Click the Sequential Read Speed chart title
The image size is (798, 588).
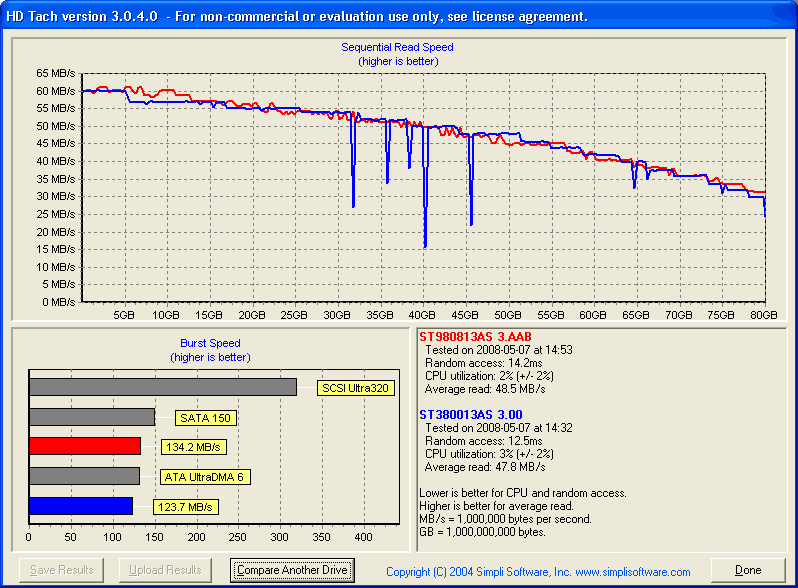pyautogui.click(x=397, y=47)
